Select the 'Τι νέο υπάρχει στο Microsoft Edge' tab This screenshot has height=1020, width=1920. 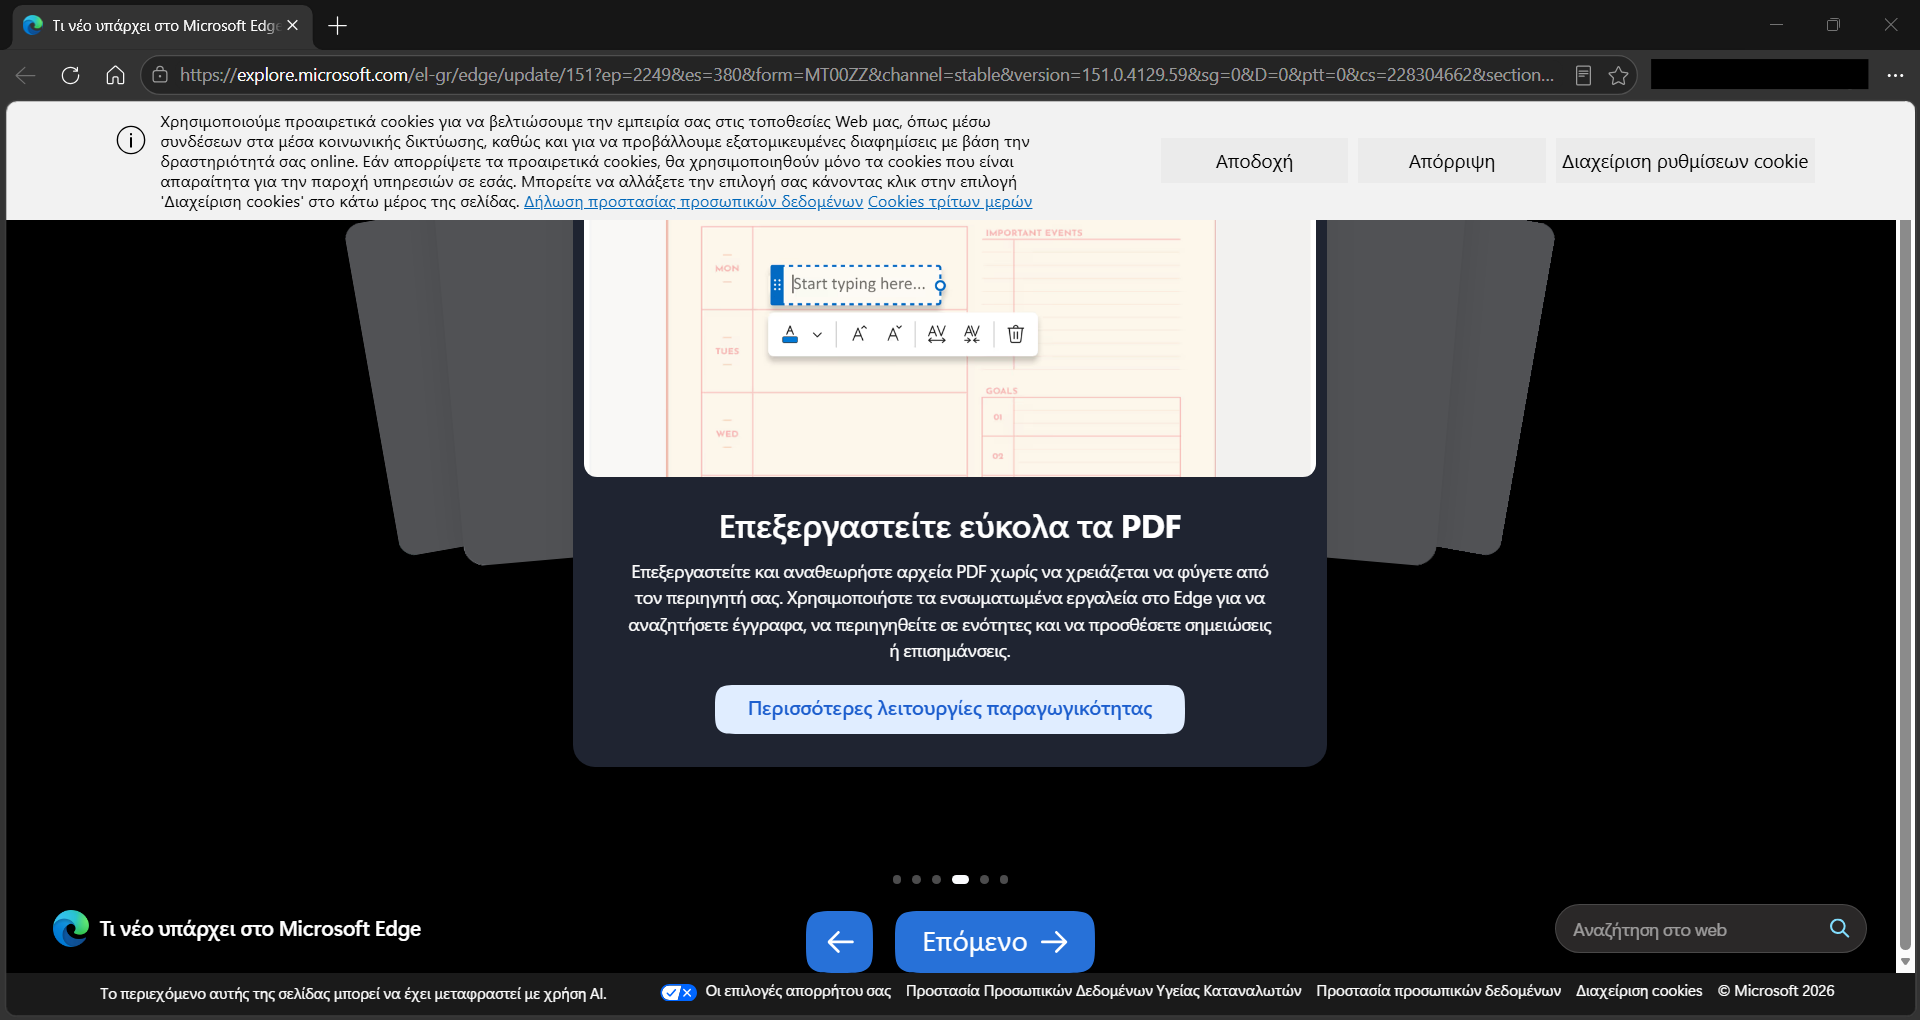click(163, 26)
